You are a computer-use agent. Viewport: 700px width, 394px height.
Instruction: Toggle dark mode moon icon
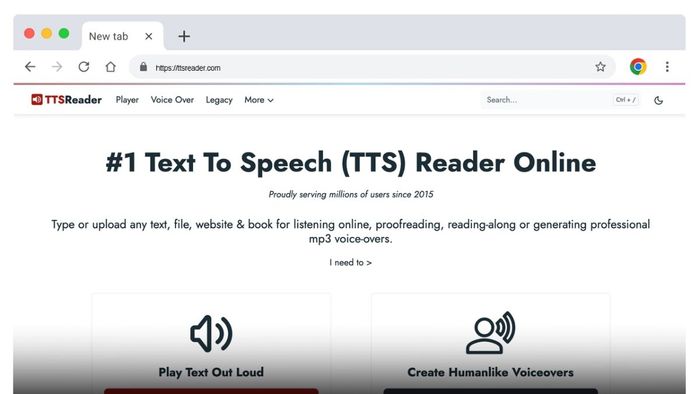[658, 100]
